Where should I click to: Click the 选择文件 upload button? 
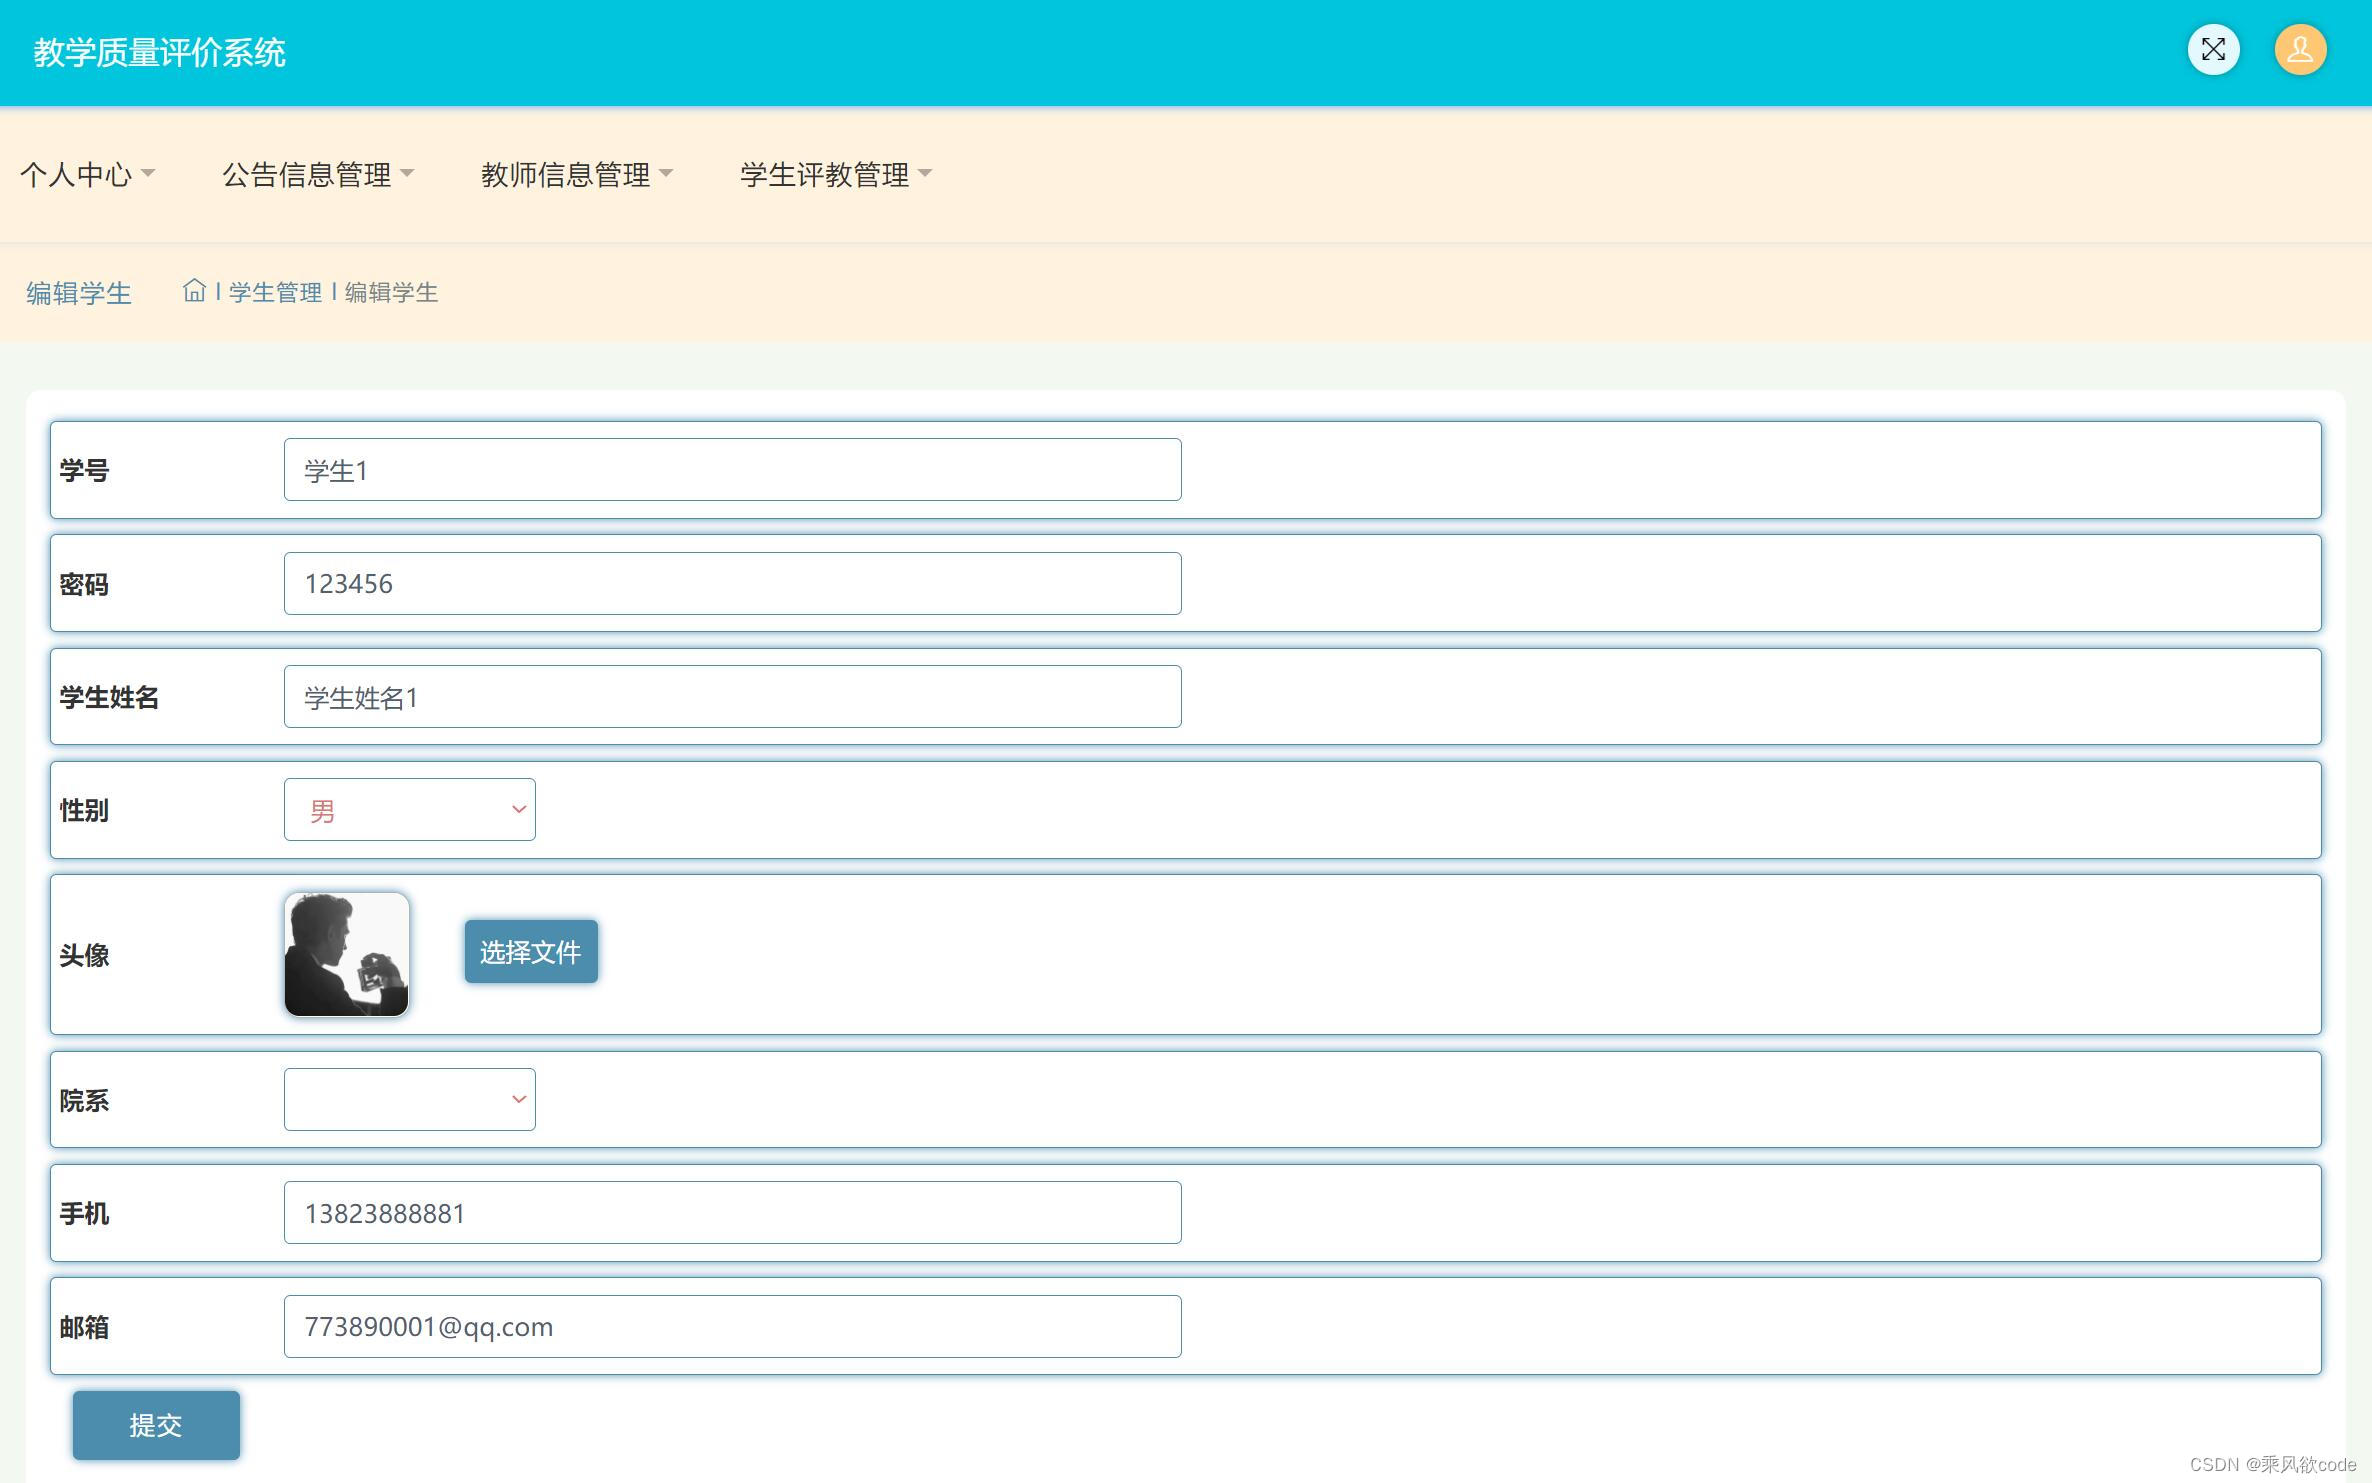tap(531, 952)
